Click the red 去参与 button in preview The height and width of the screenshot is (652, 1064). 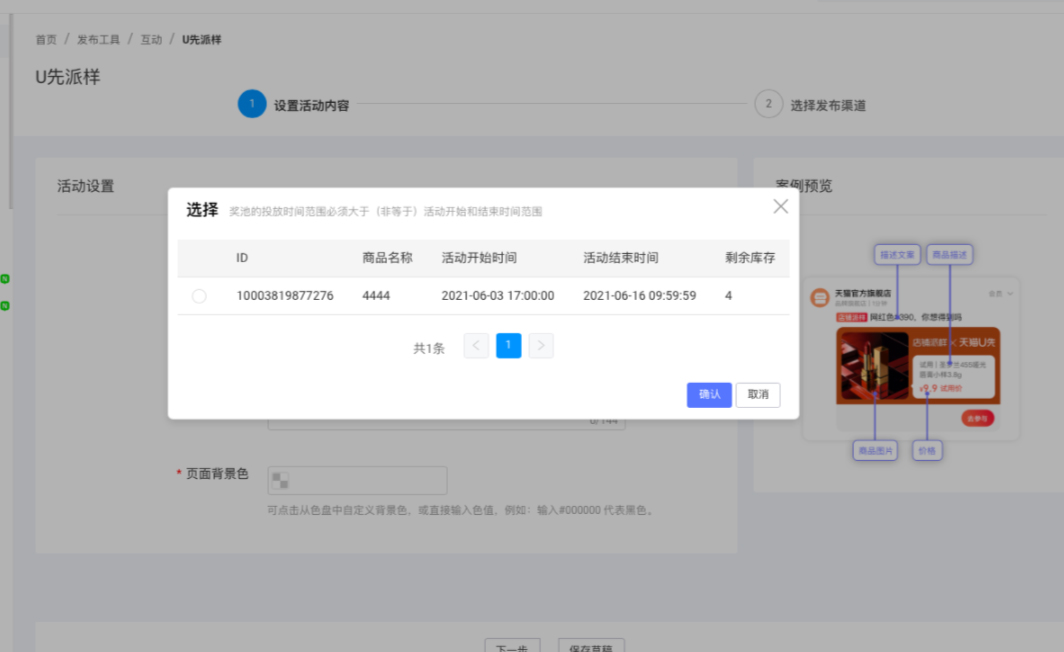[x=978, y=418]
